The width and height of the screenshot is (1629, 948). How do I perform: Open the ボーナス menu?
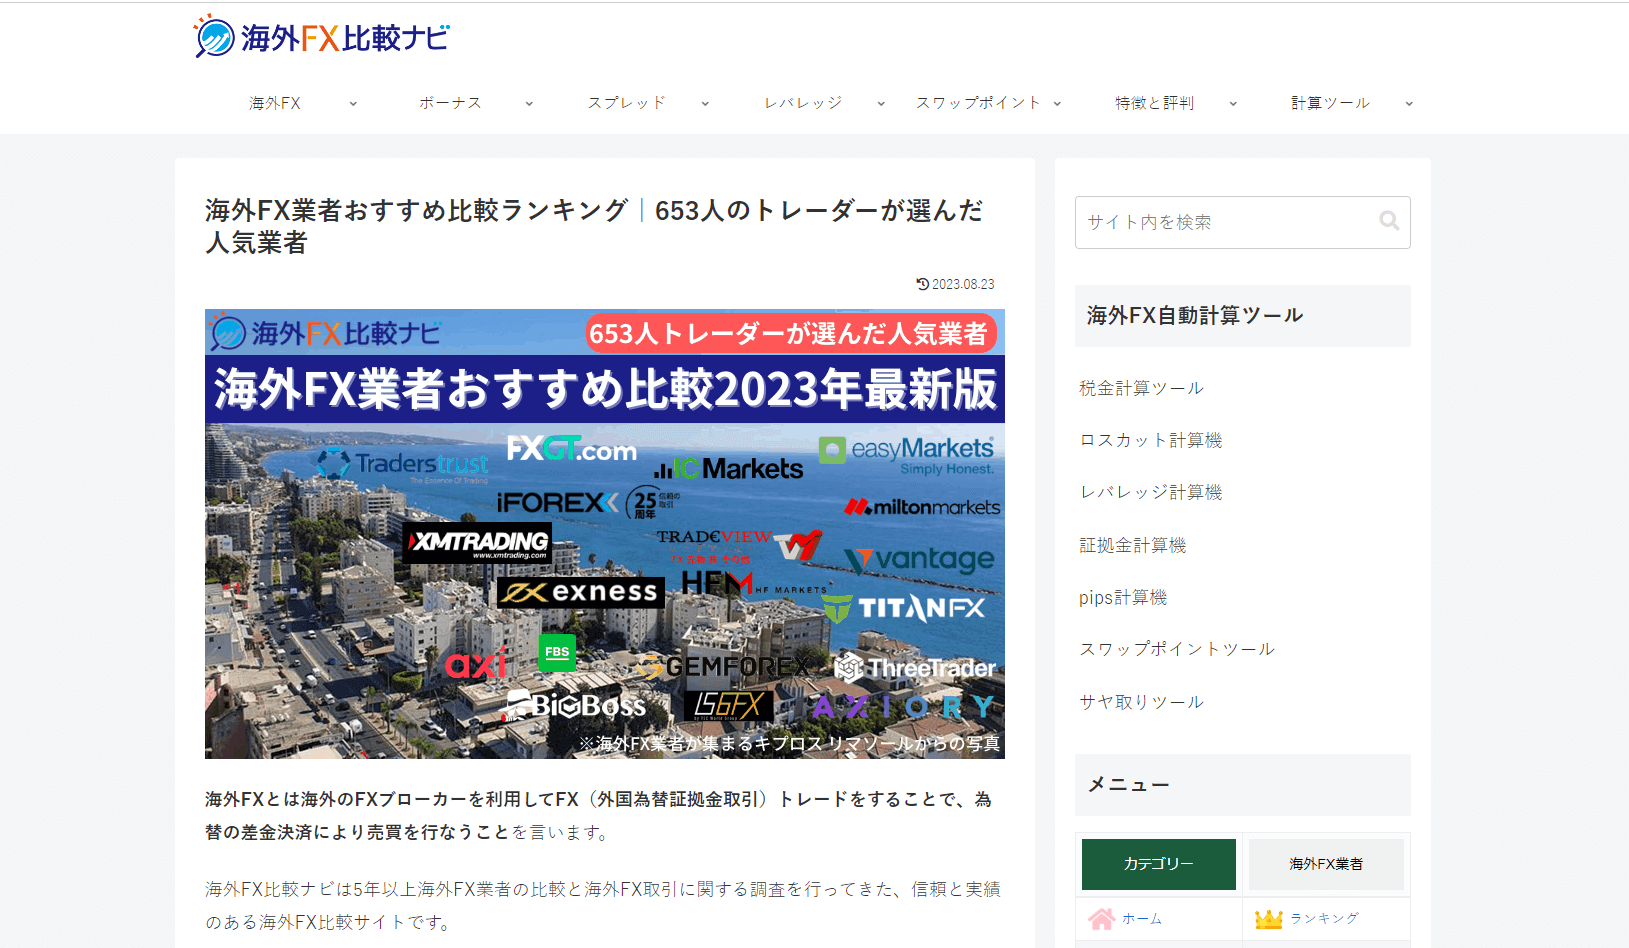pos(450,103)
